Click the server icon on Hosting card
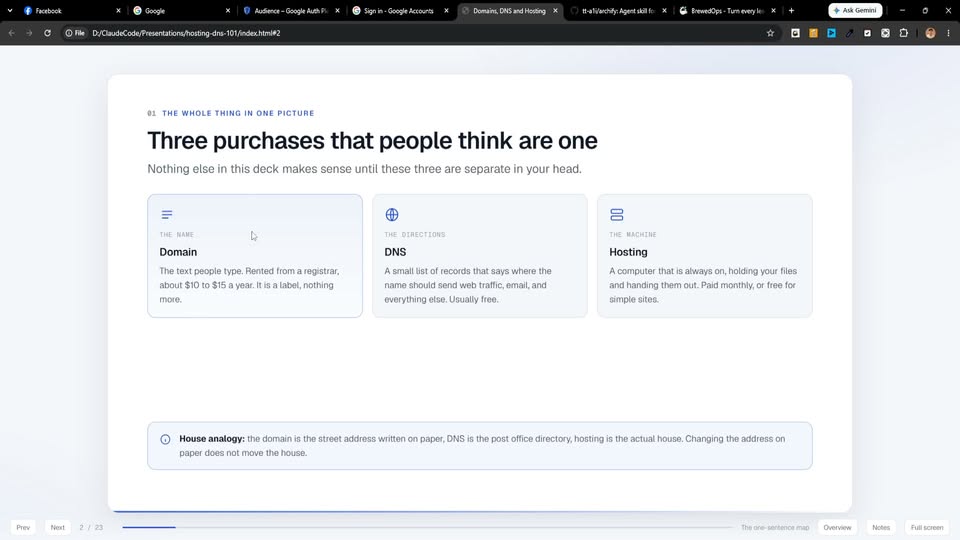The image size is (960, 540). tap(617, 214)
